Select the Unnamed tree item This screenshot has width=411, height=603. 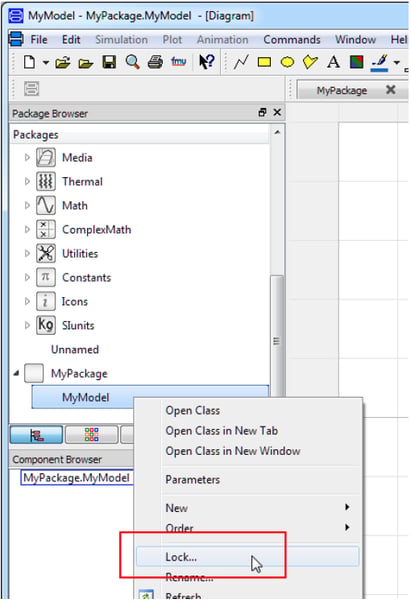(x=75, y=349)
